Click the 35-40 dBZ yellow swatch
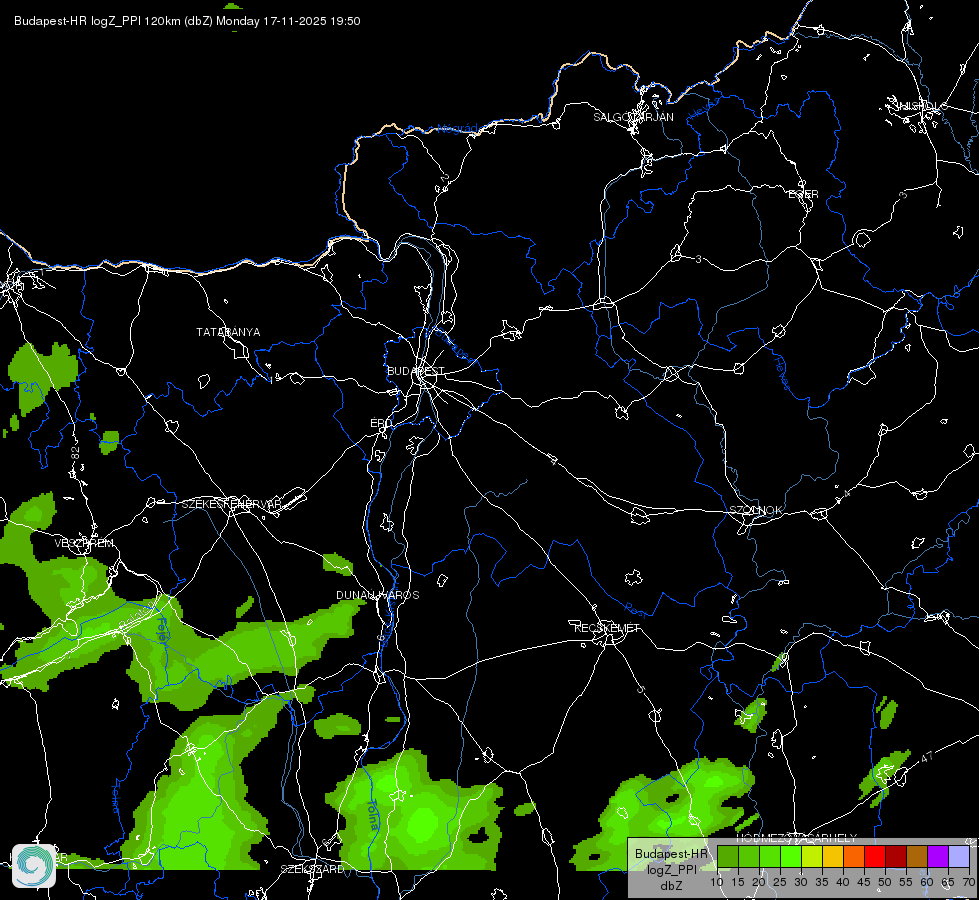979x900 pixels. (x=833, y=856)
